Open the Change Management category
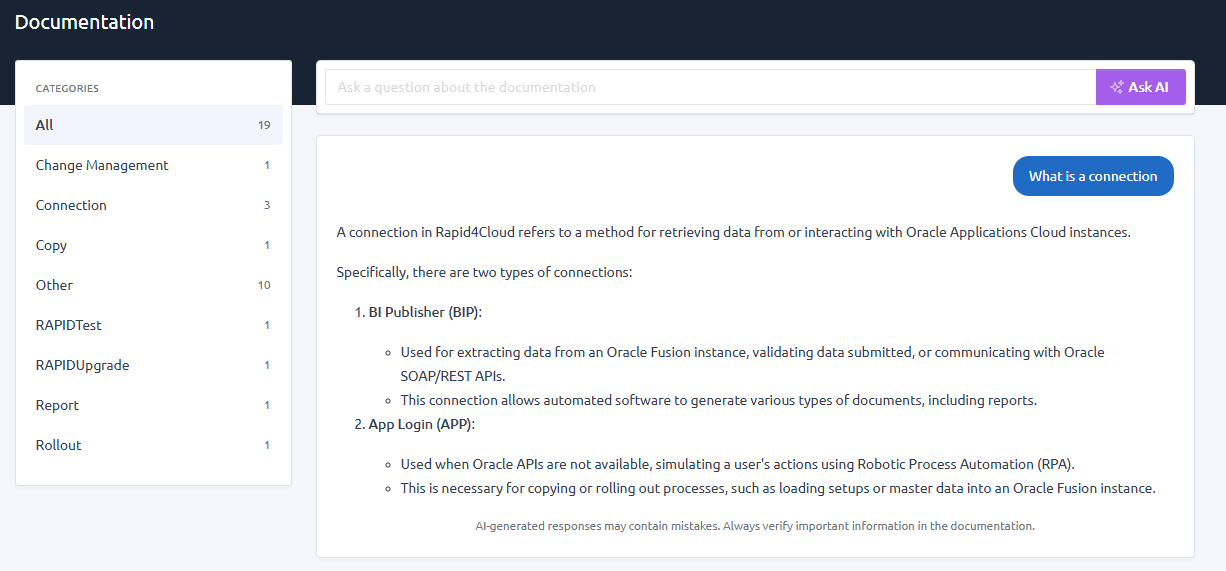1226x571 pixels. 153,165
